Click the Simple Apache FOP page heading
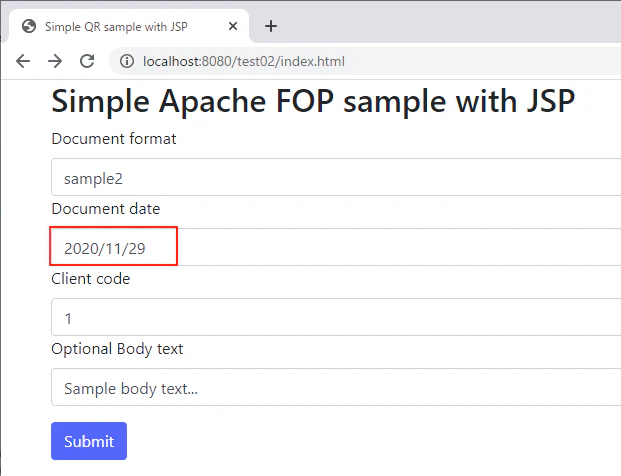This screenshot has width=621, height=476. click(313, 101)
